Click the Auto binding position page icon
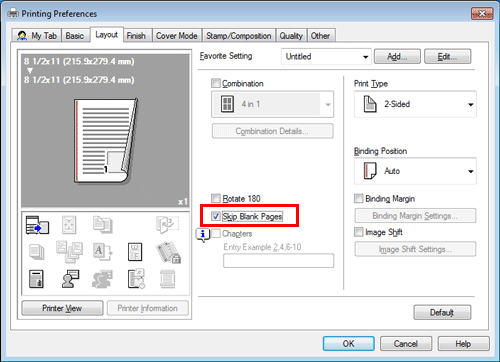Viewport: 500px width, 362px height. pos(370,171)
